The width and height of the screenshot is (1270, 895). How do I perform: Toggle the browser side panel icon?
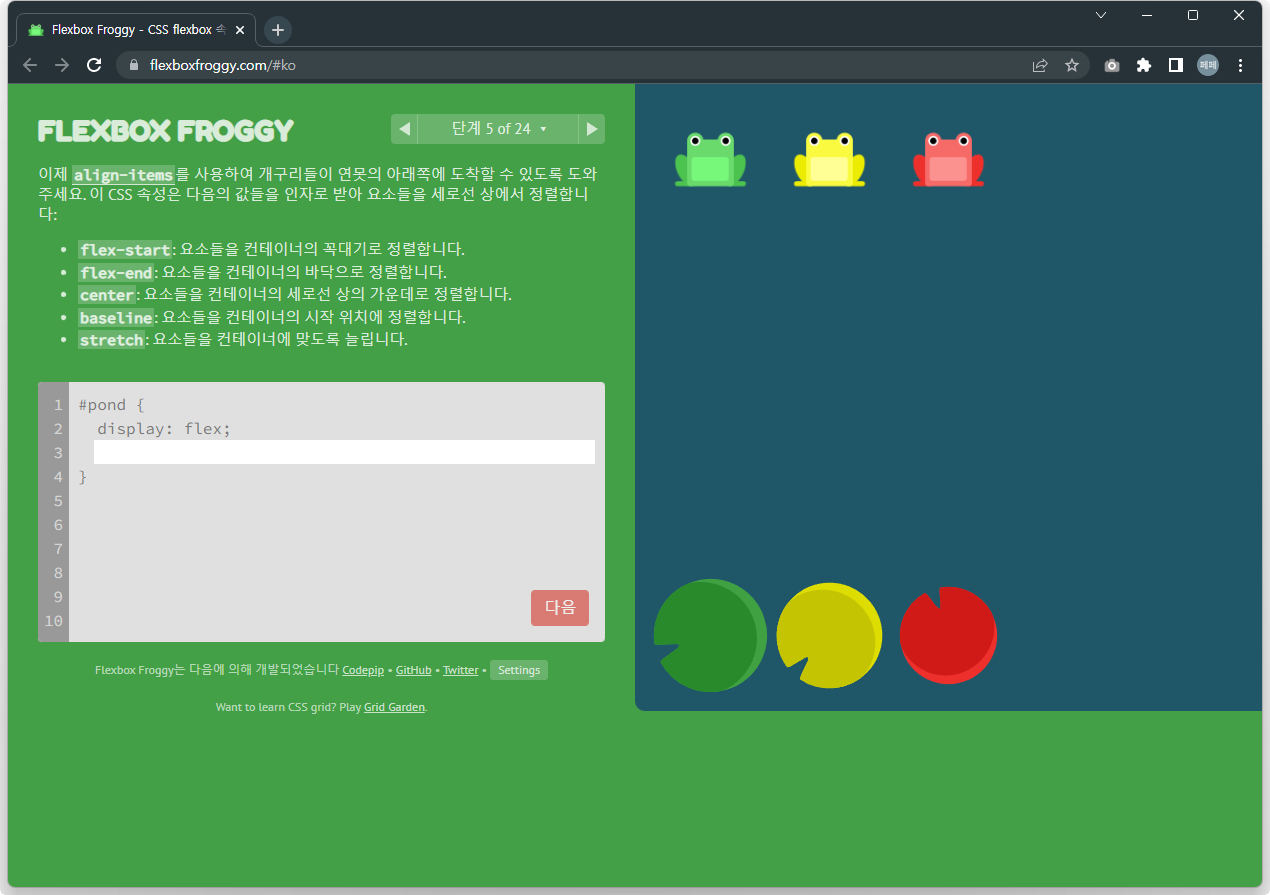[1176, 65]
